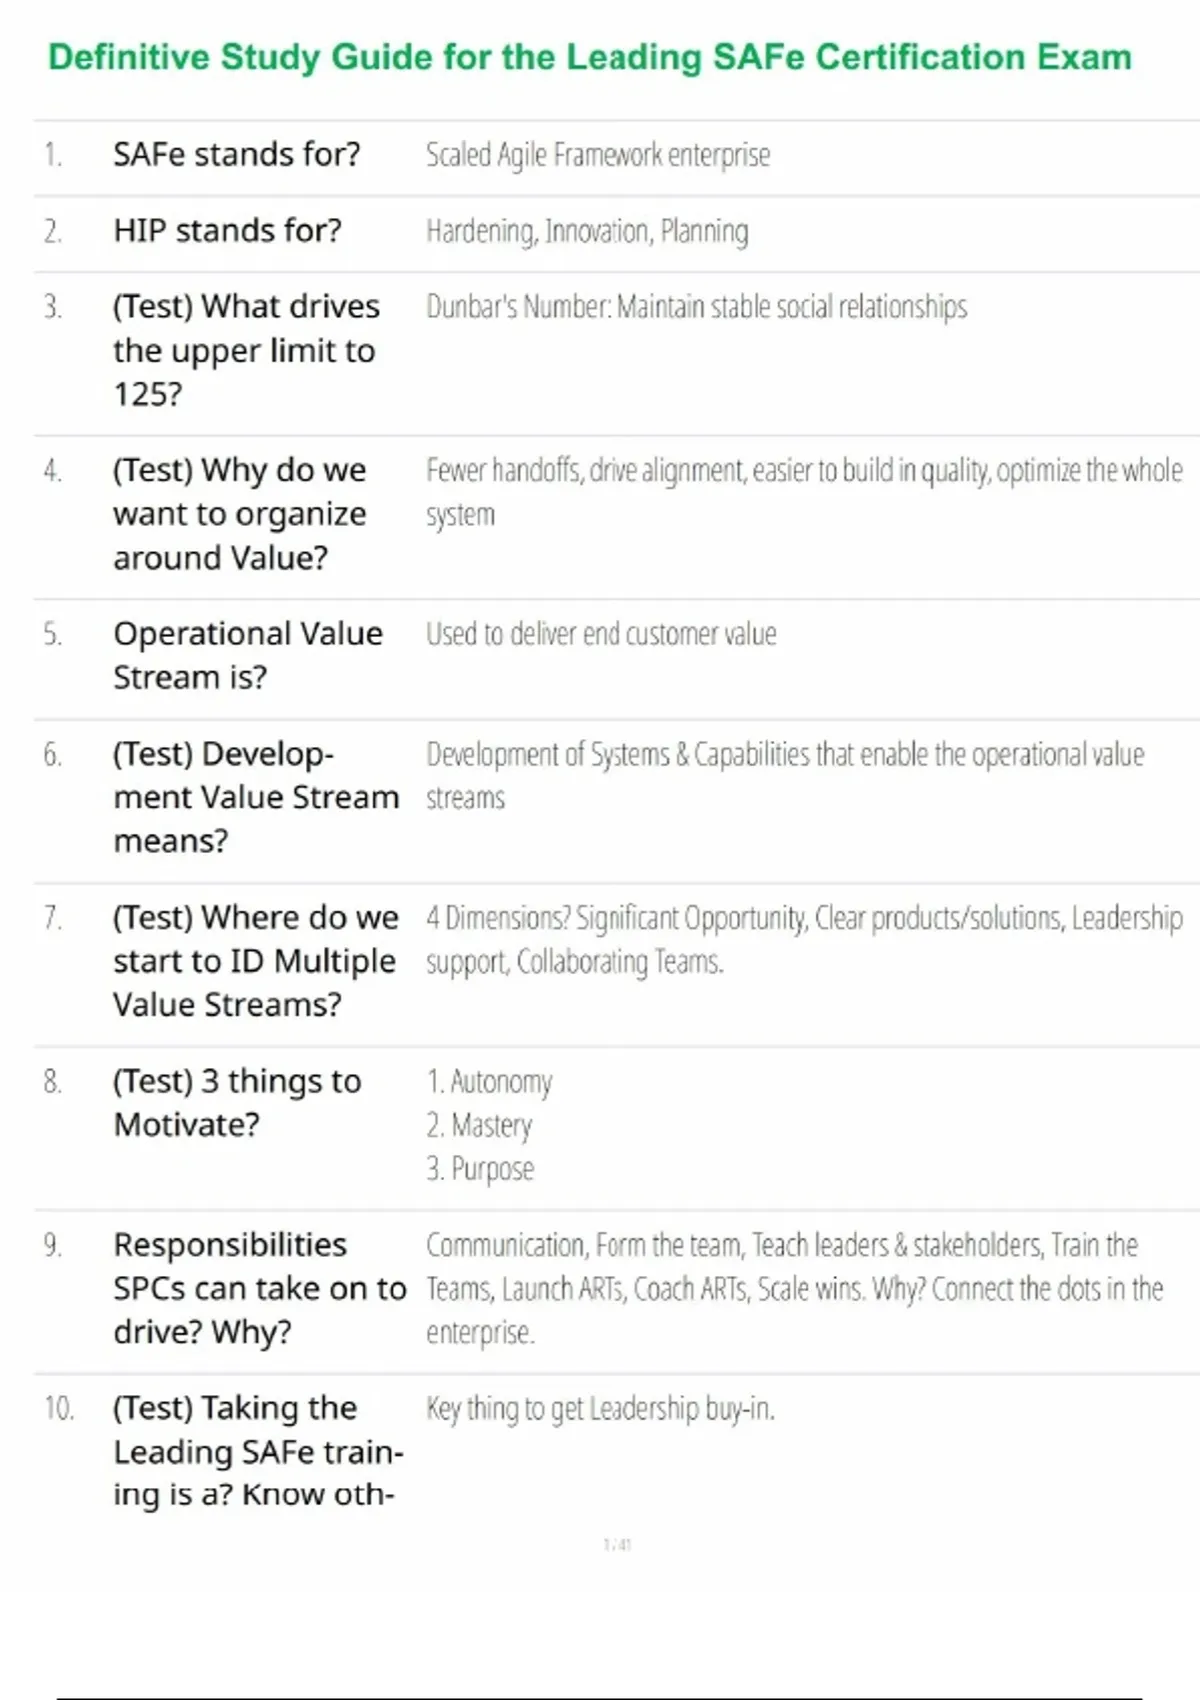Viewport: 1200px width, 1700px height.
Task: Select the answer "Used to deliver end customer value"
Action: [601, 634]
